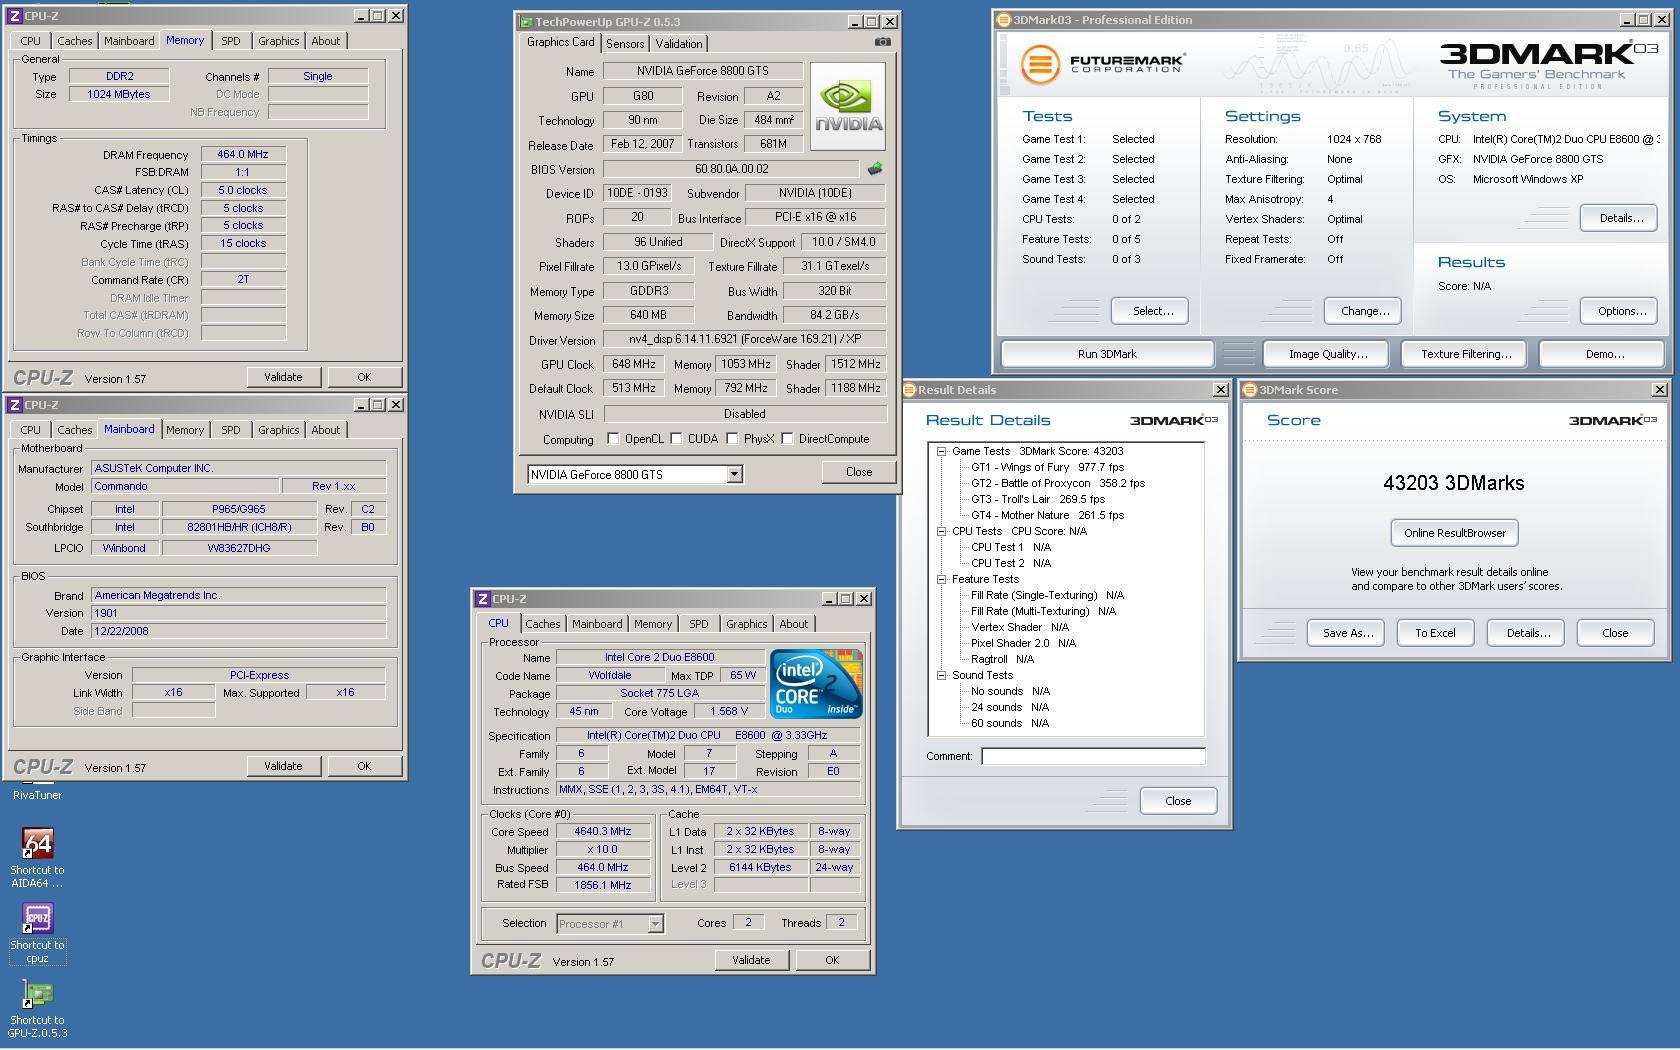
Task: Click the Futuremark orange logo in 3DMark03
Action: click(x=1040, y=64)
